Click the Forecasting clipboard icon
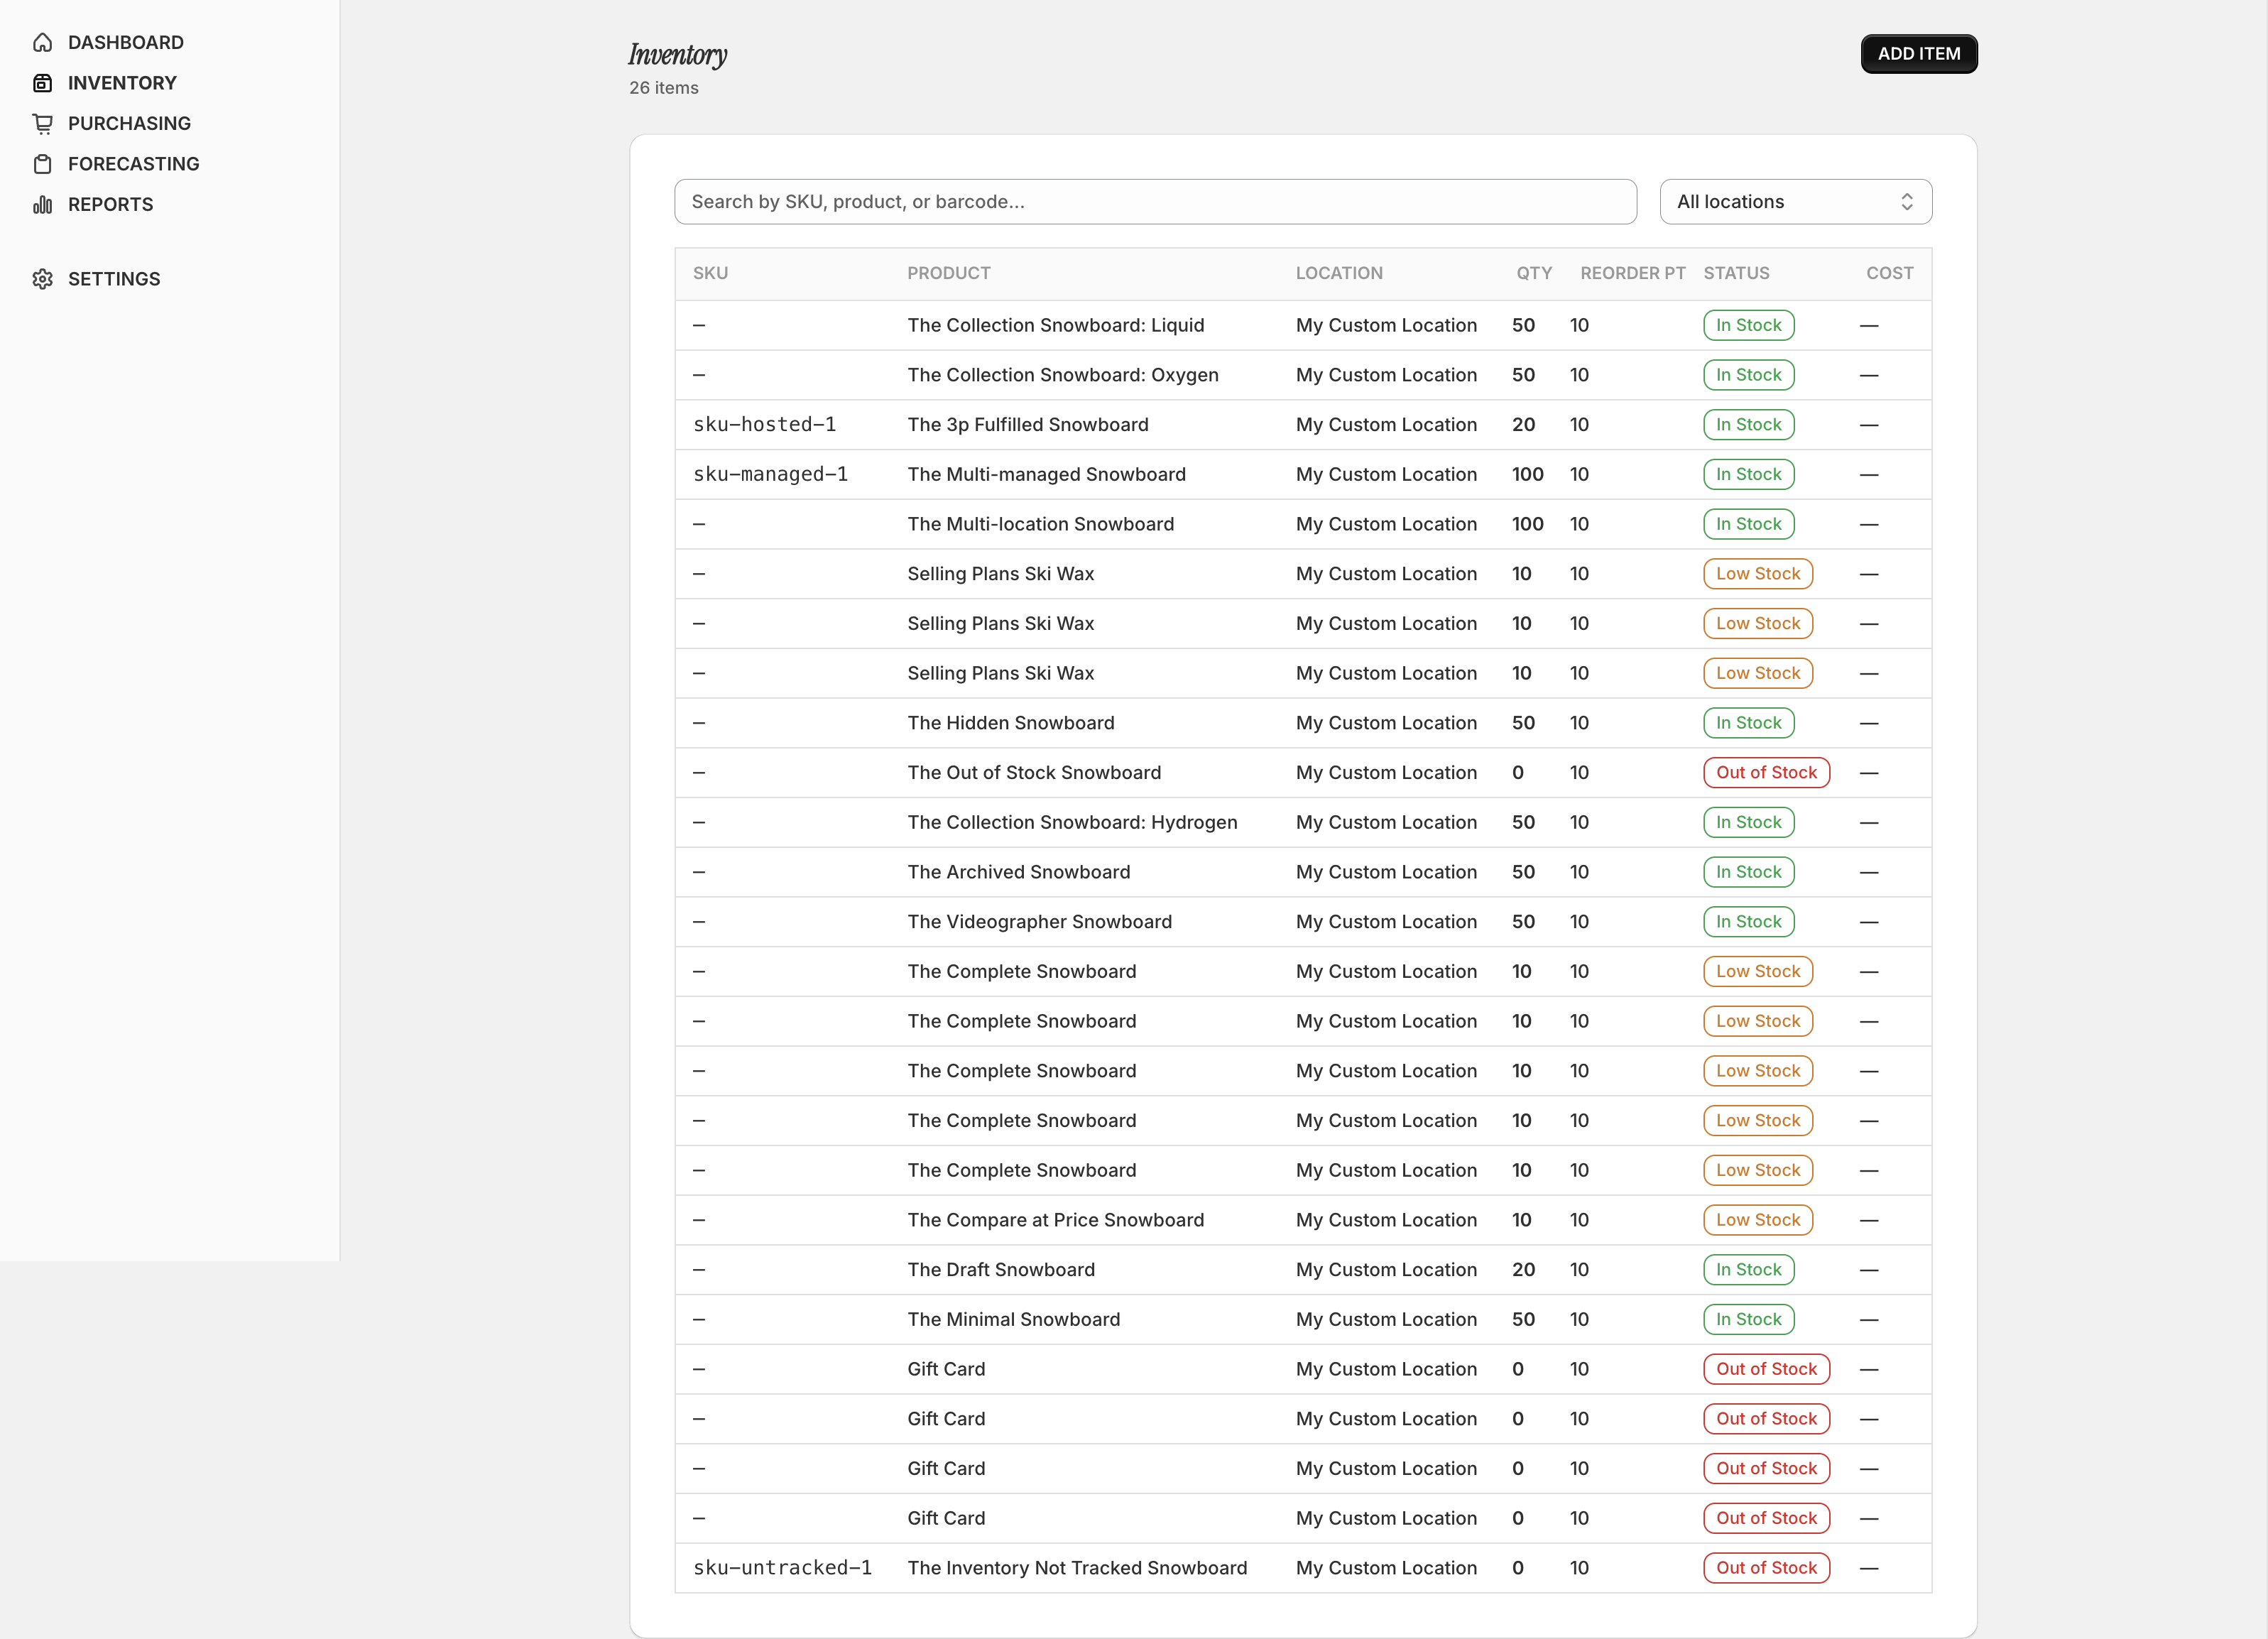Viewport: 2268px width, 1639px height. (42, 164)
